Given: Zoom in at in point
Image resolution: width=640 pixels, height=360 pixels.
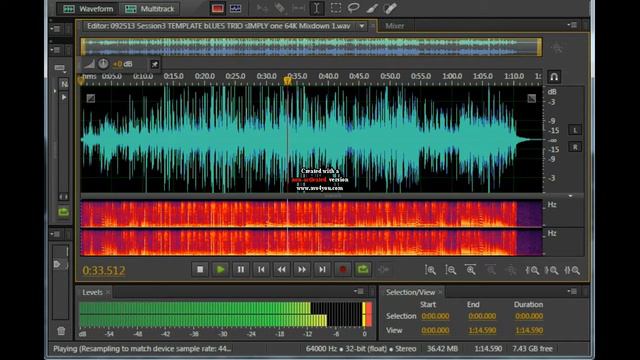Looking at the screenshot, I should point(532,270).
